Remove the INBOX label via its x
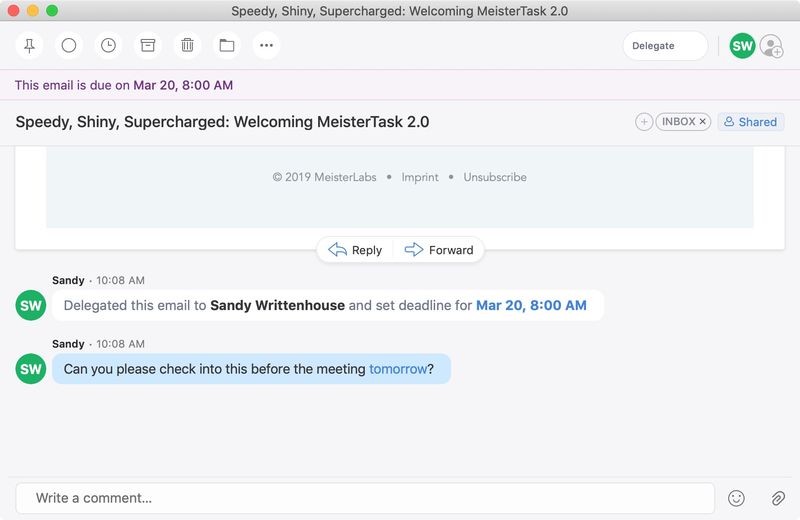Screen dimensions: 800x520 click(703, 121)
